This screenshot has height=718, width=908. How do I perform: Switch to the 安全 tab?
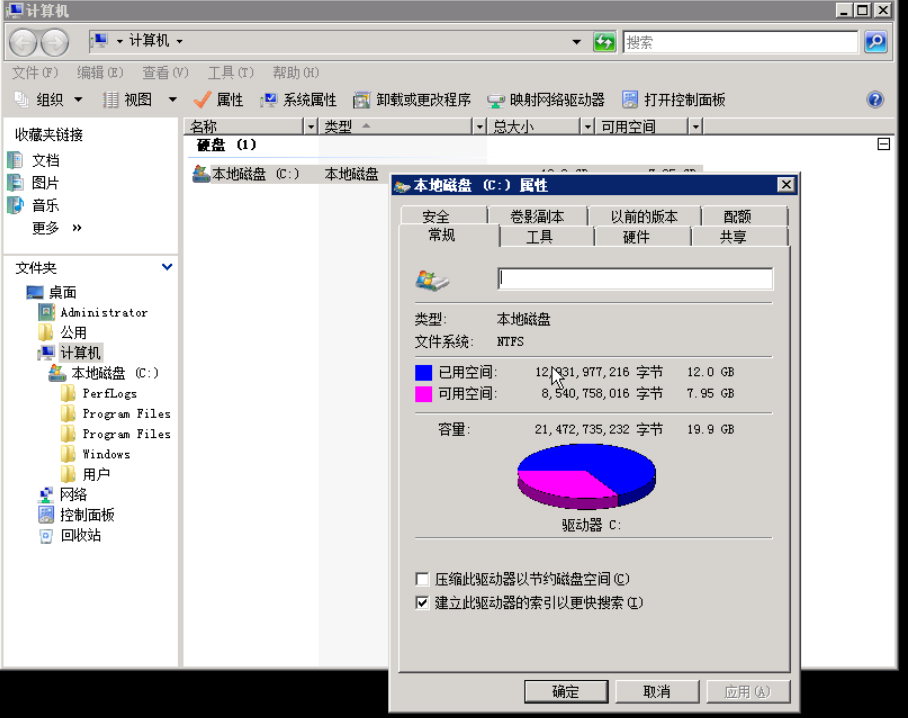click(444, 215)
